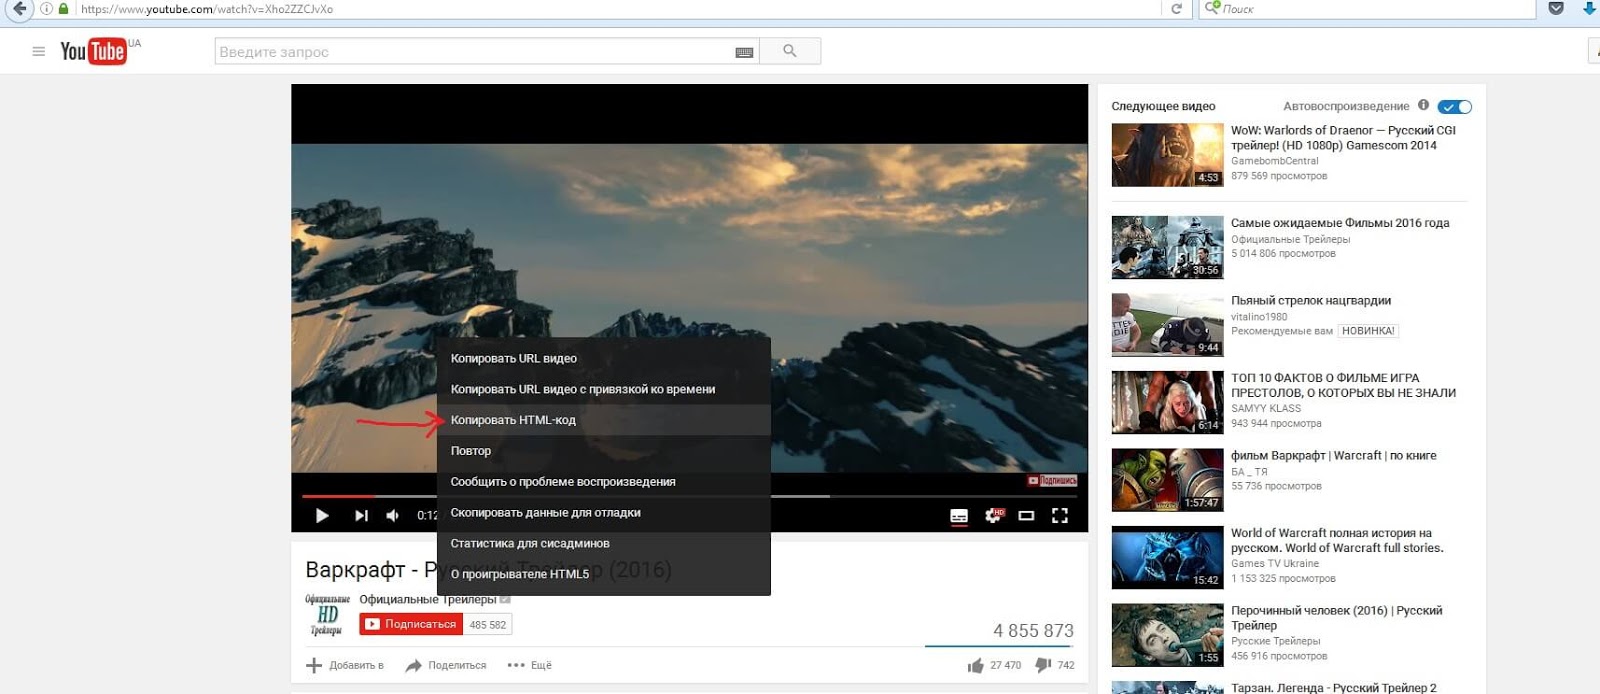Click the like thumbs-up icon
This screenshot has width=1600, height=694.
click(x=976, y=666)
